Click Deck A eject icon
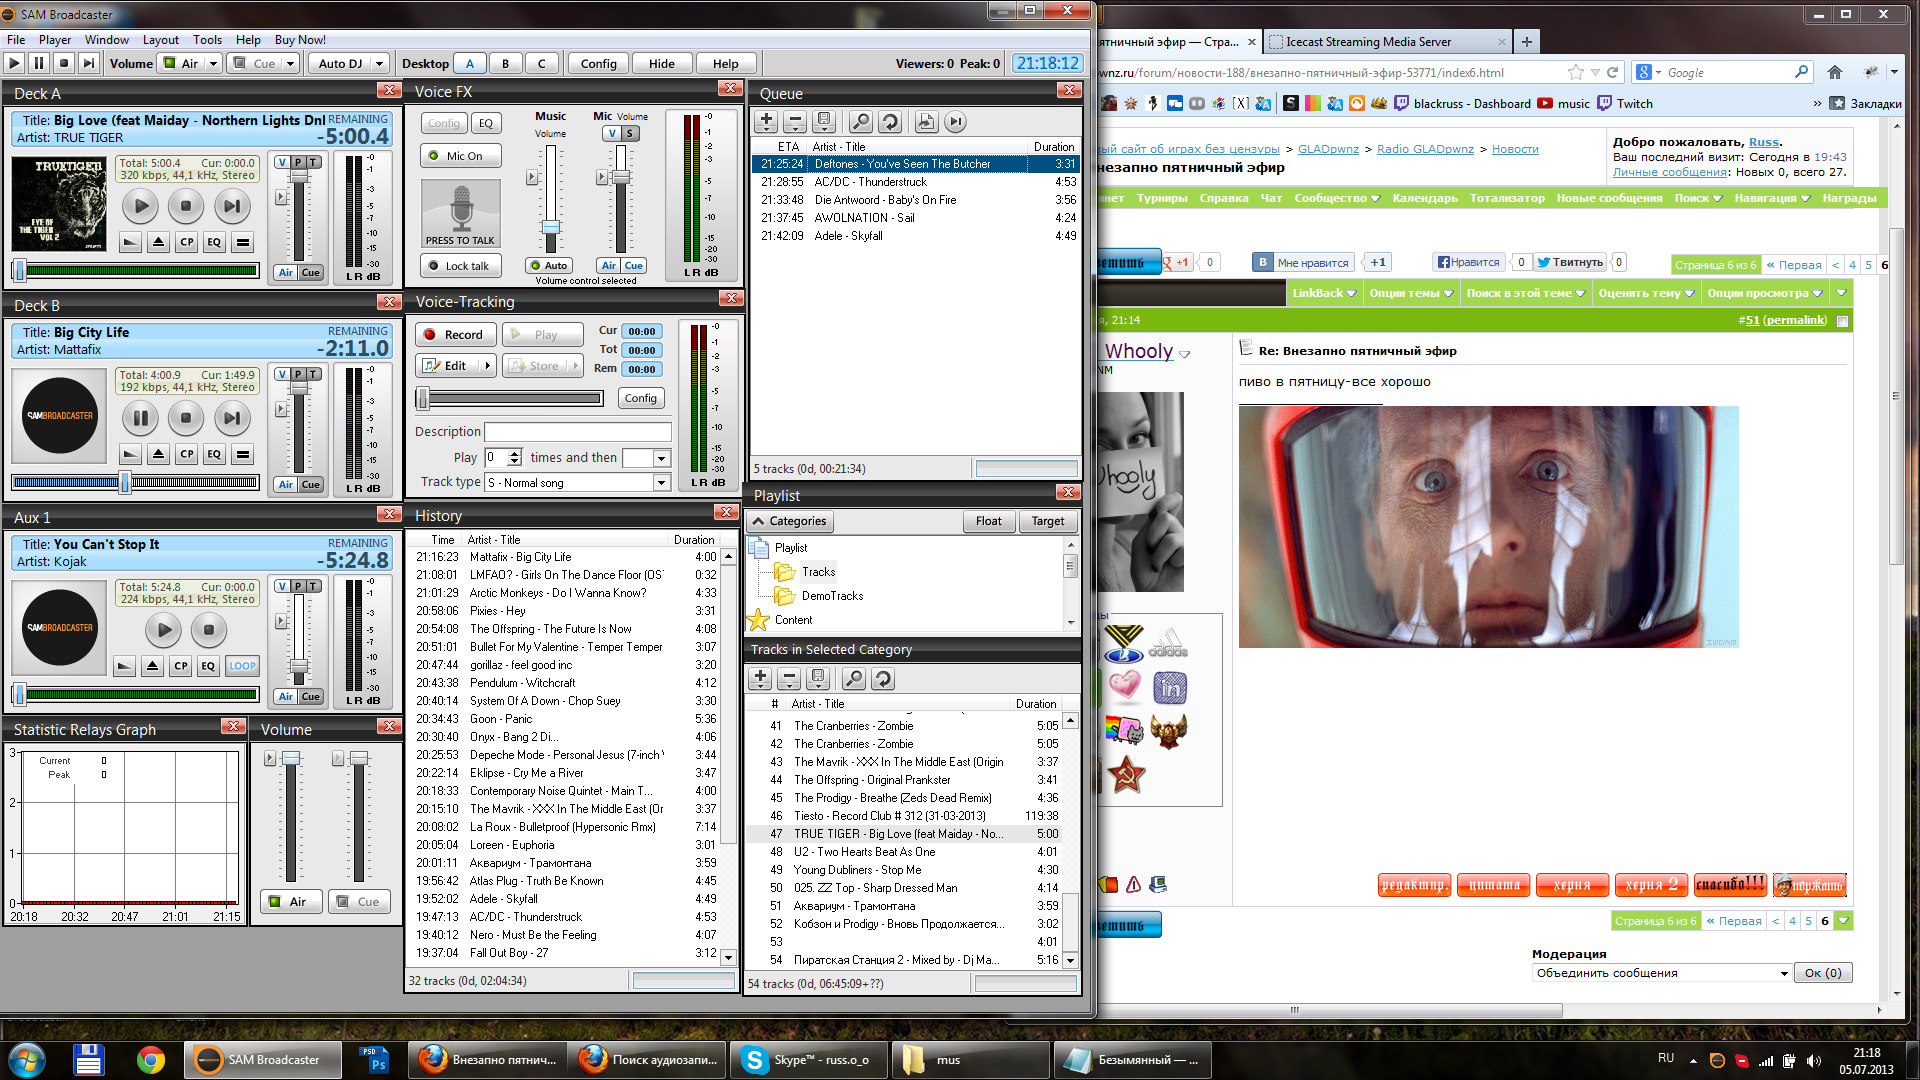1920x1080 pixels. click(x=159, y=242)
